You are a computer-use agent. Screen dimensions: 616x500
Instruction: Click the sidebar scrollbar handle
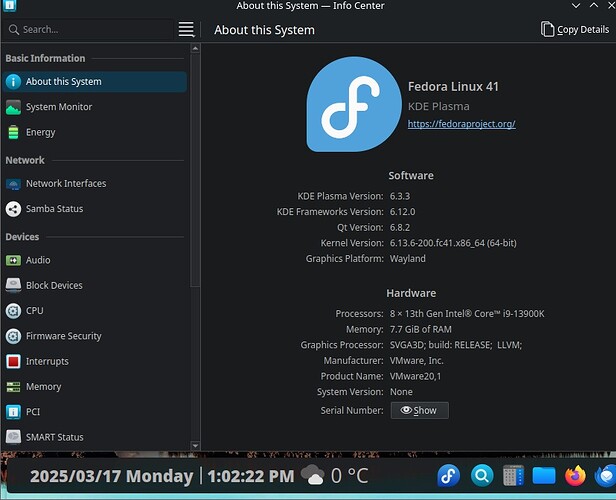195,171
